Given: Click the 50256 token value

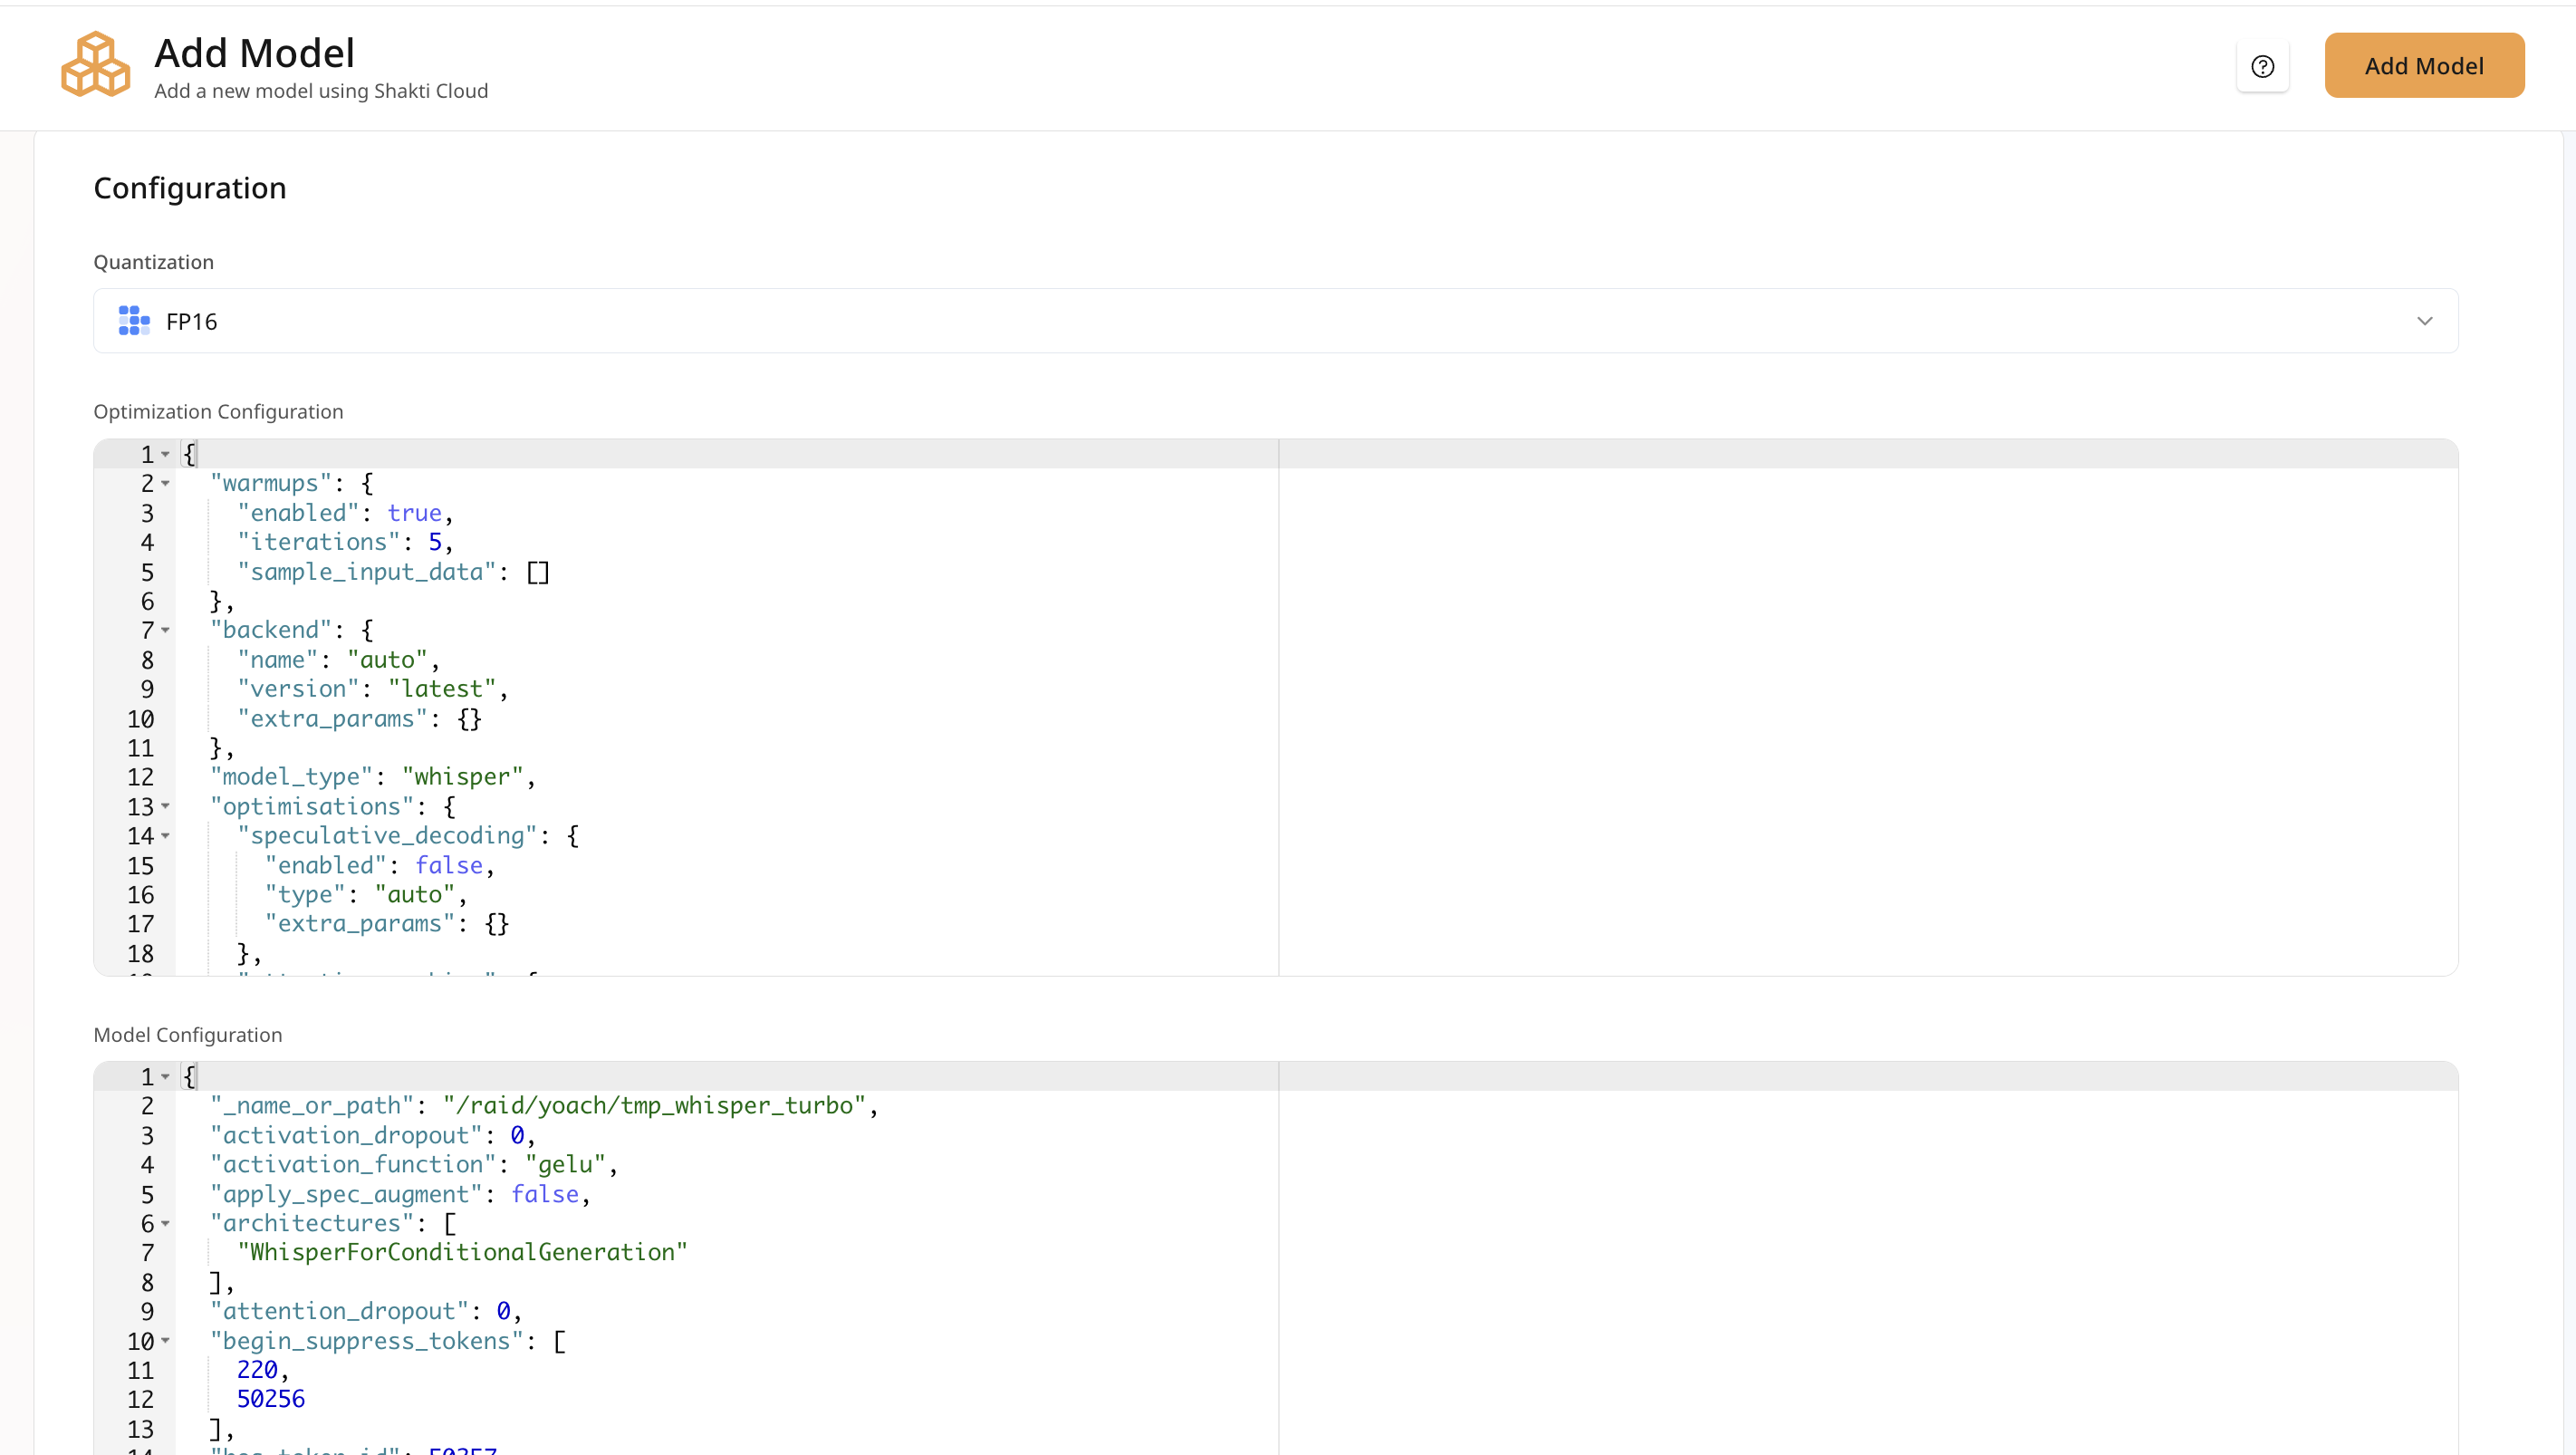Looking at the screenshot, I should [x=270, y=1399].
